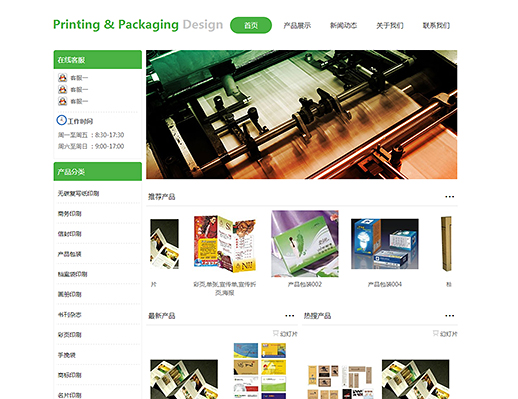
Task: Select the 档案袋印刷 category
Action: pyautogui.click(x=72, y=274)
